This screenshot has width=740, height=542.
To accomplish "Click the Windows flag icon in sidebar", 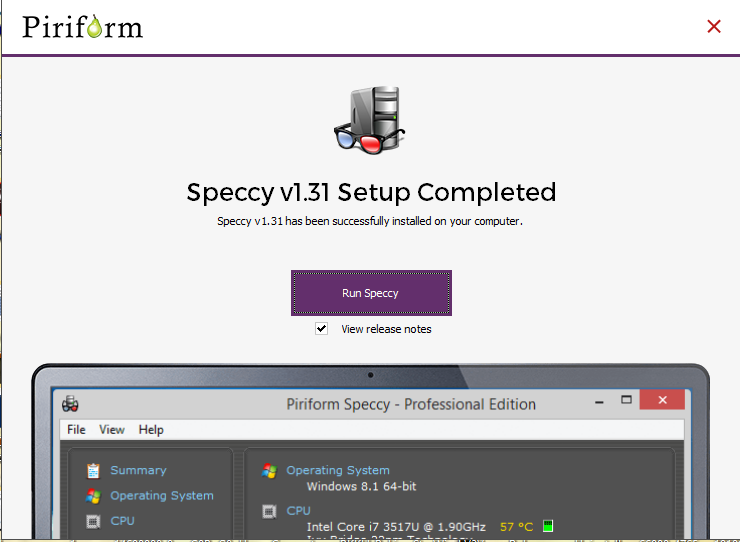I will click(93, 496).
